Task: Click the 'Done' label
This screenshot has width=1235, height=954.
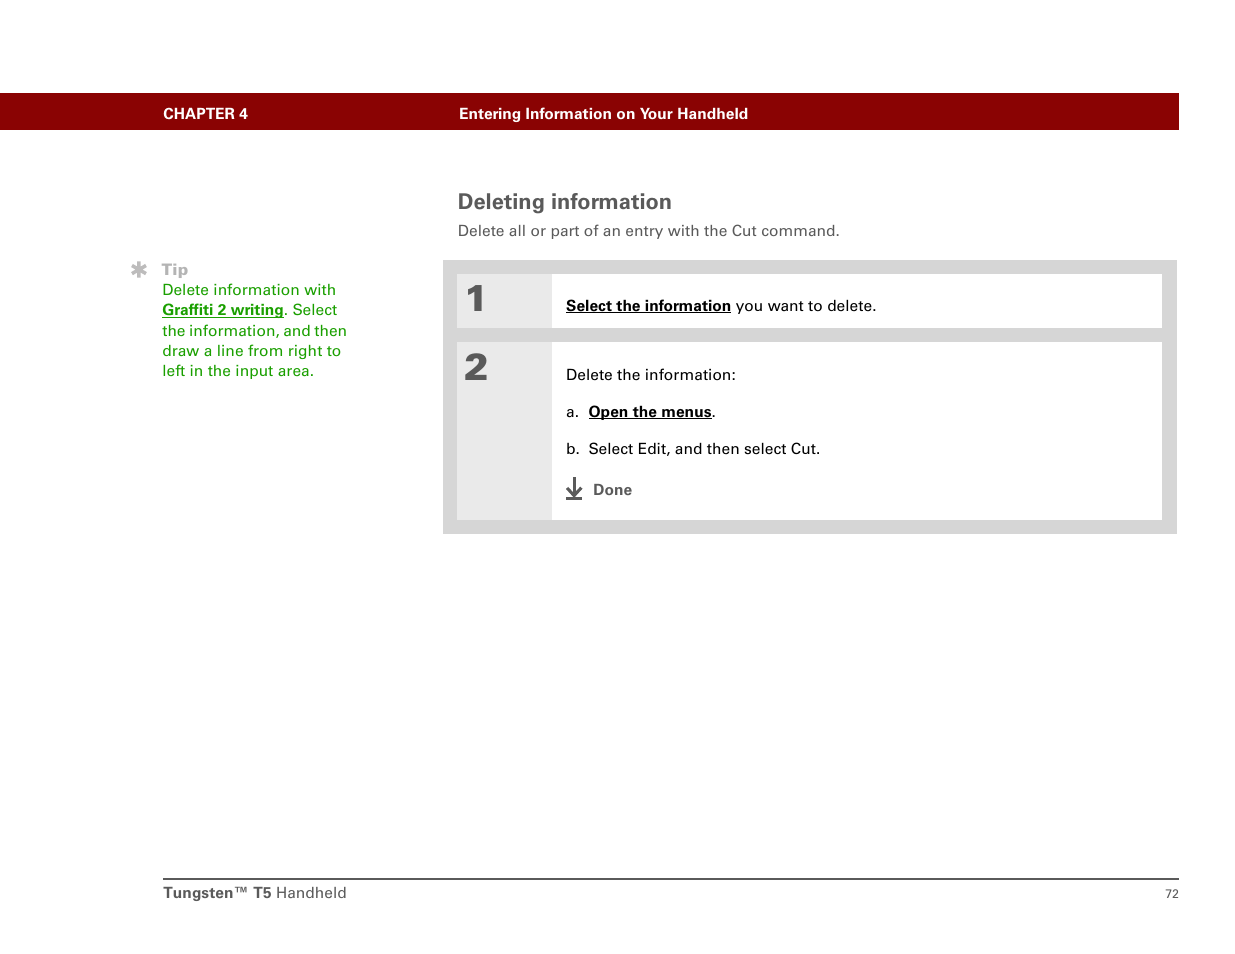Action: coord(613,490)
